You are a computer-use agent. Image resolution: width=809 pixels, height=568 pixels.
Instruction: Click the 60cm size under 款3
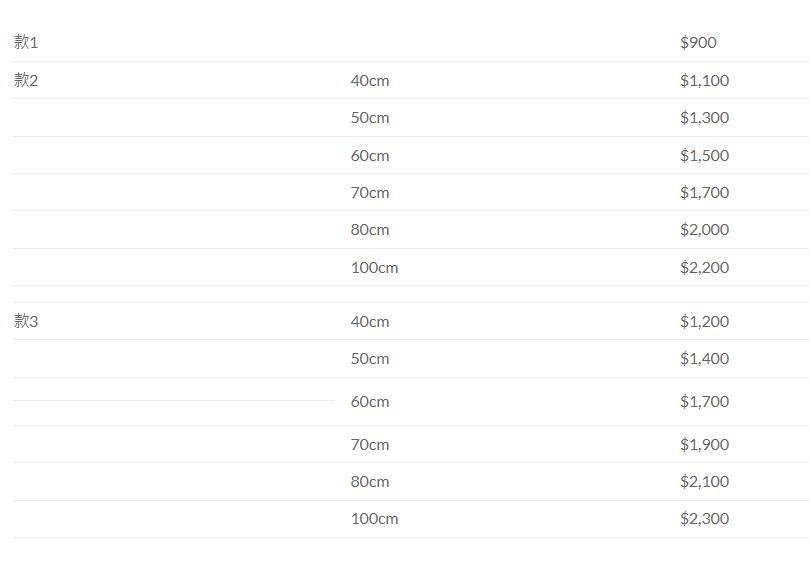tap(370, 402)
